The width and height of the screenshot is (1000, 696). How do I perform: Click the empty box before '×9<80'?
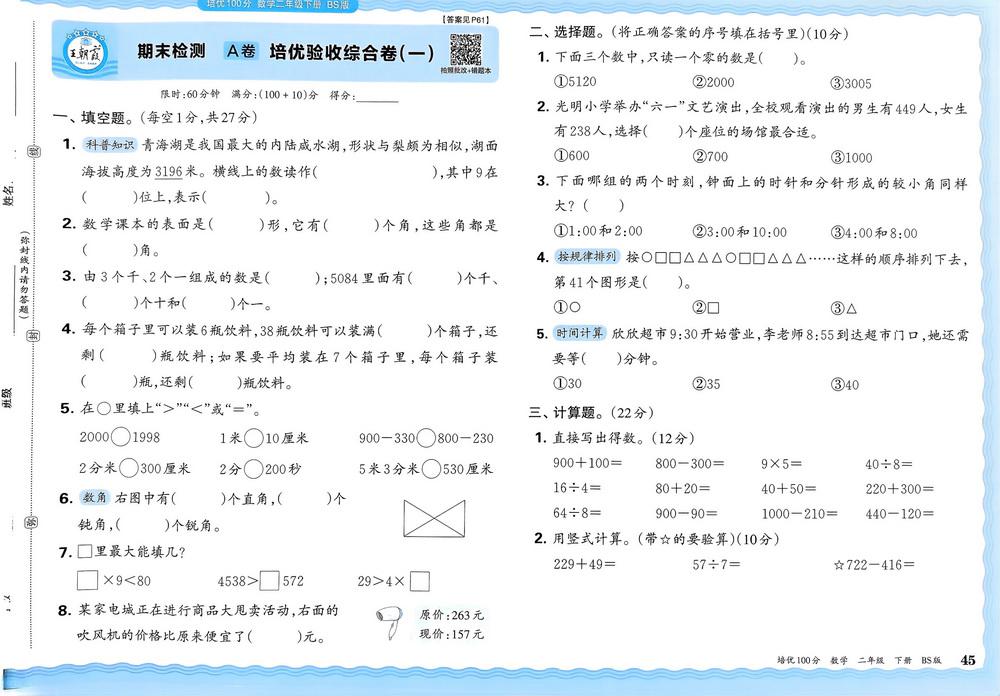tap(87, 580)
